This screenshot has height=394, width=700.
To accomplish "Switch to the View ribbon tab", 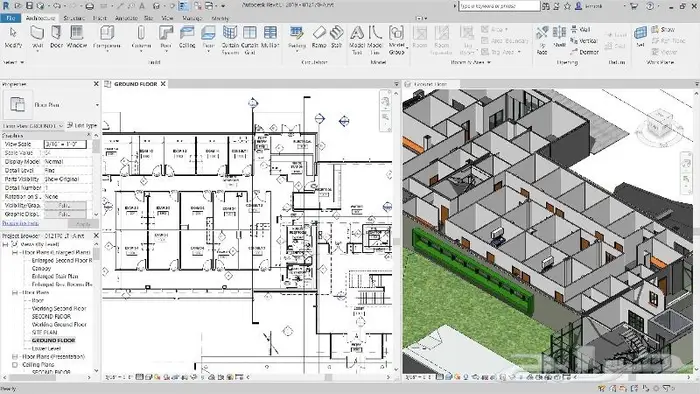I will tap(167, 18).
